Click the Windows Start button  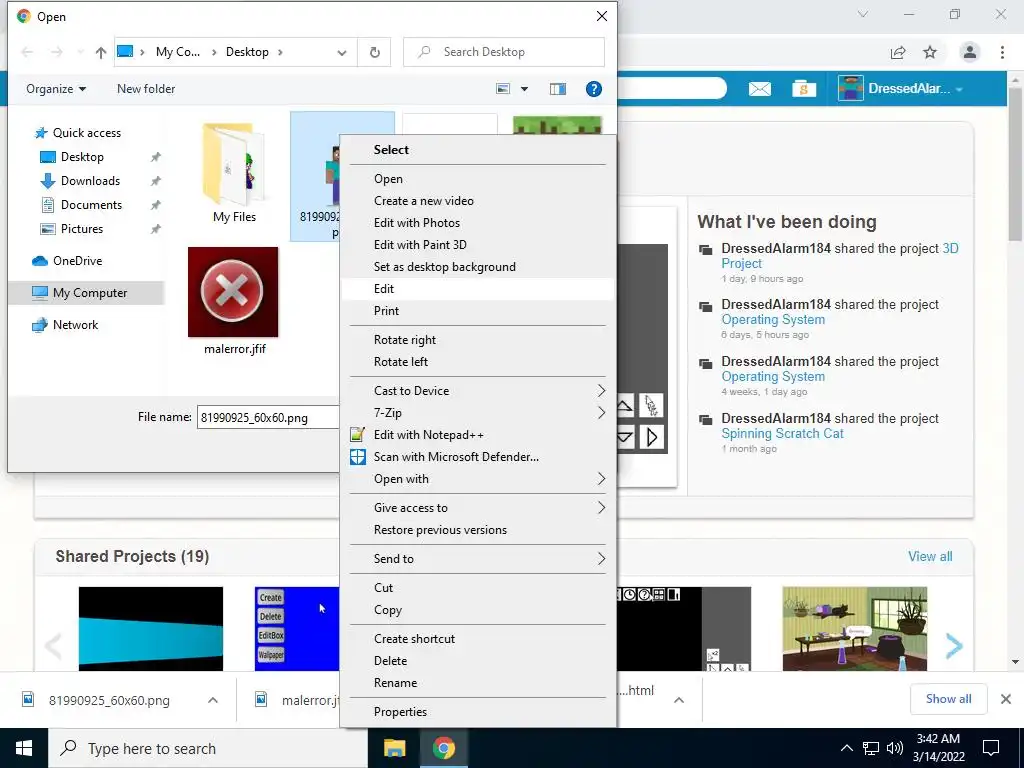pyautogui.click(x=24, y=748)
